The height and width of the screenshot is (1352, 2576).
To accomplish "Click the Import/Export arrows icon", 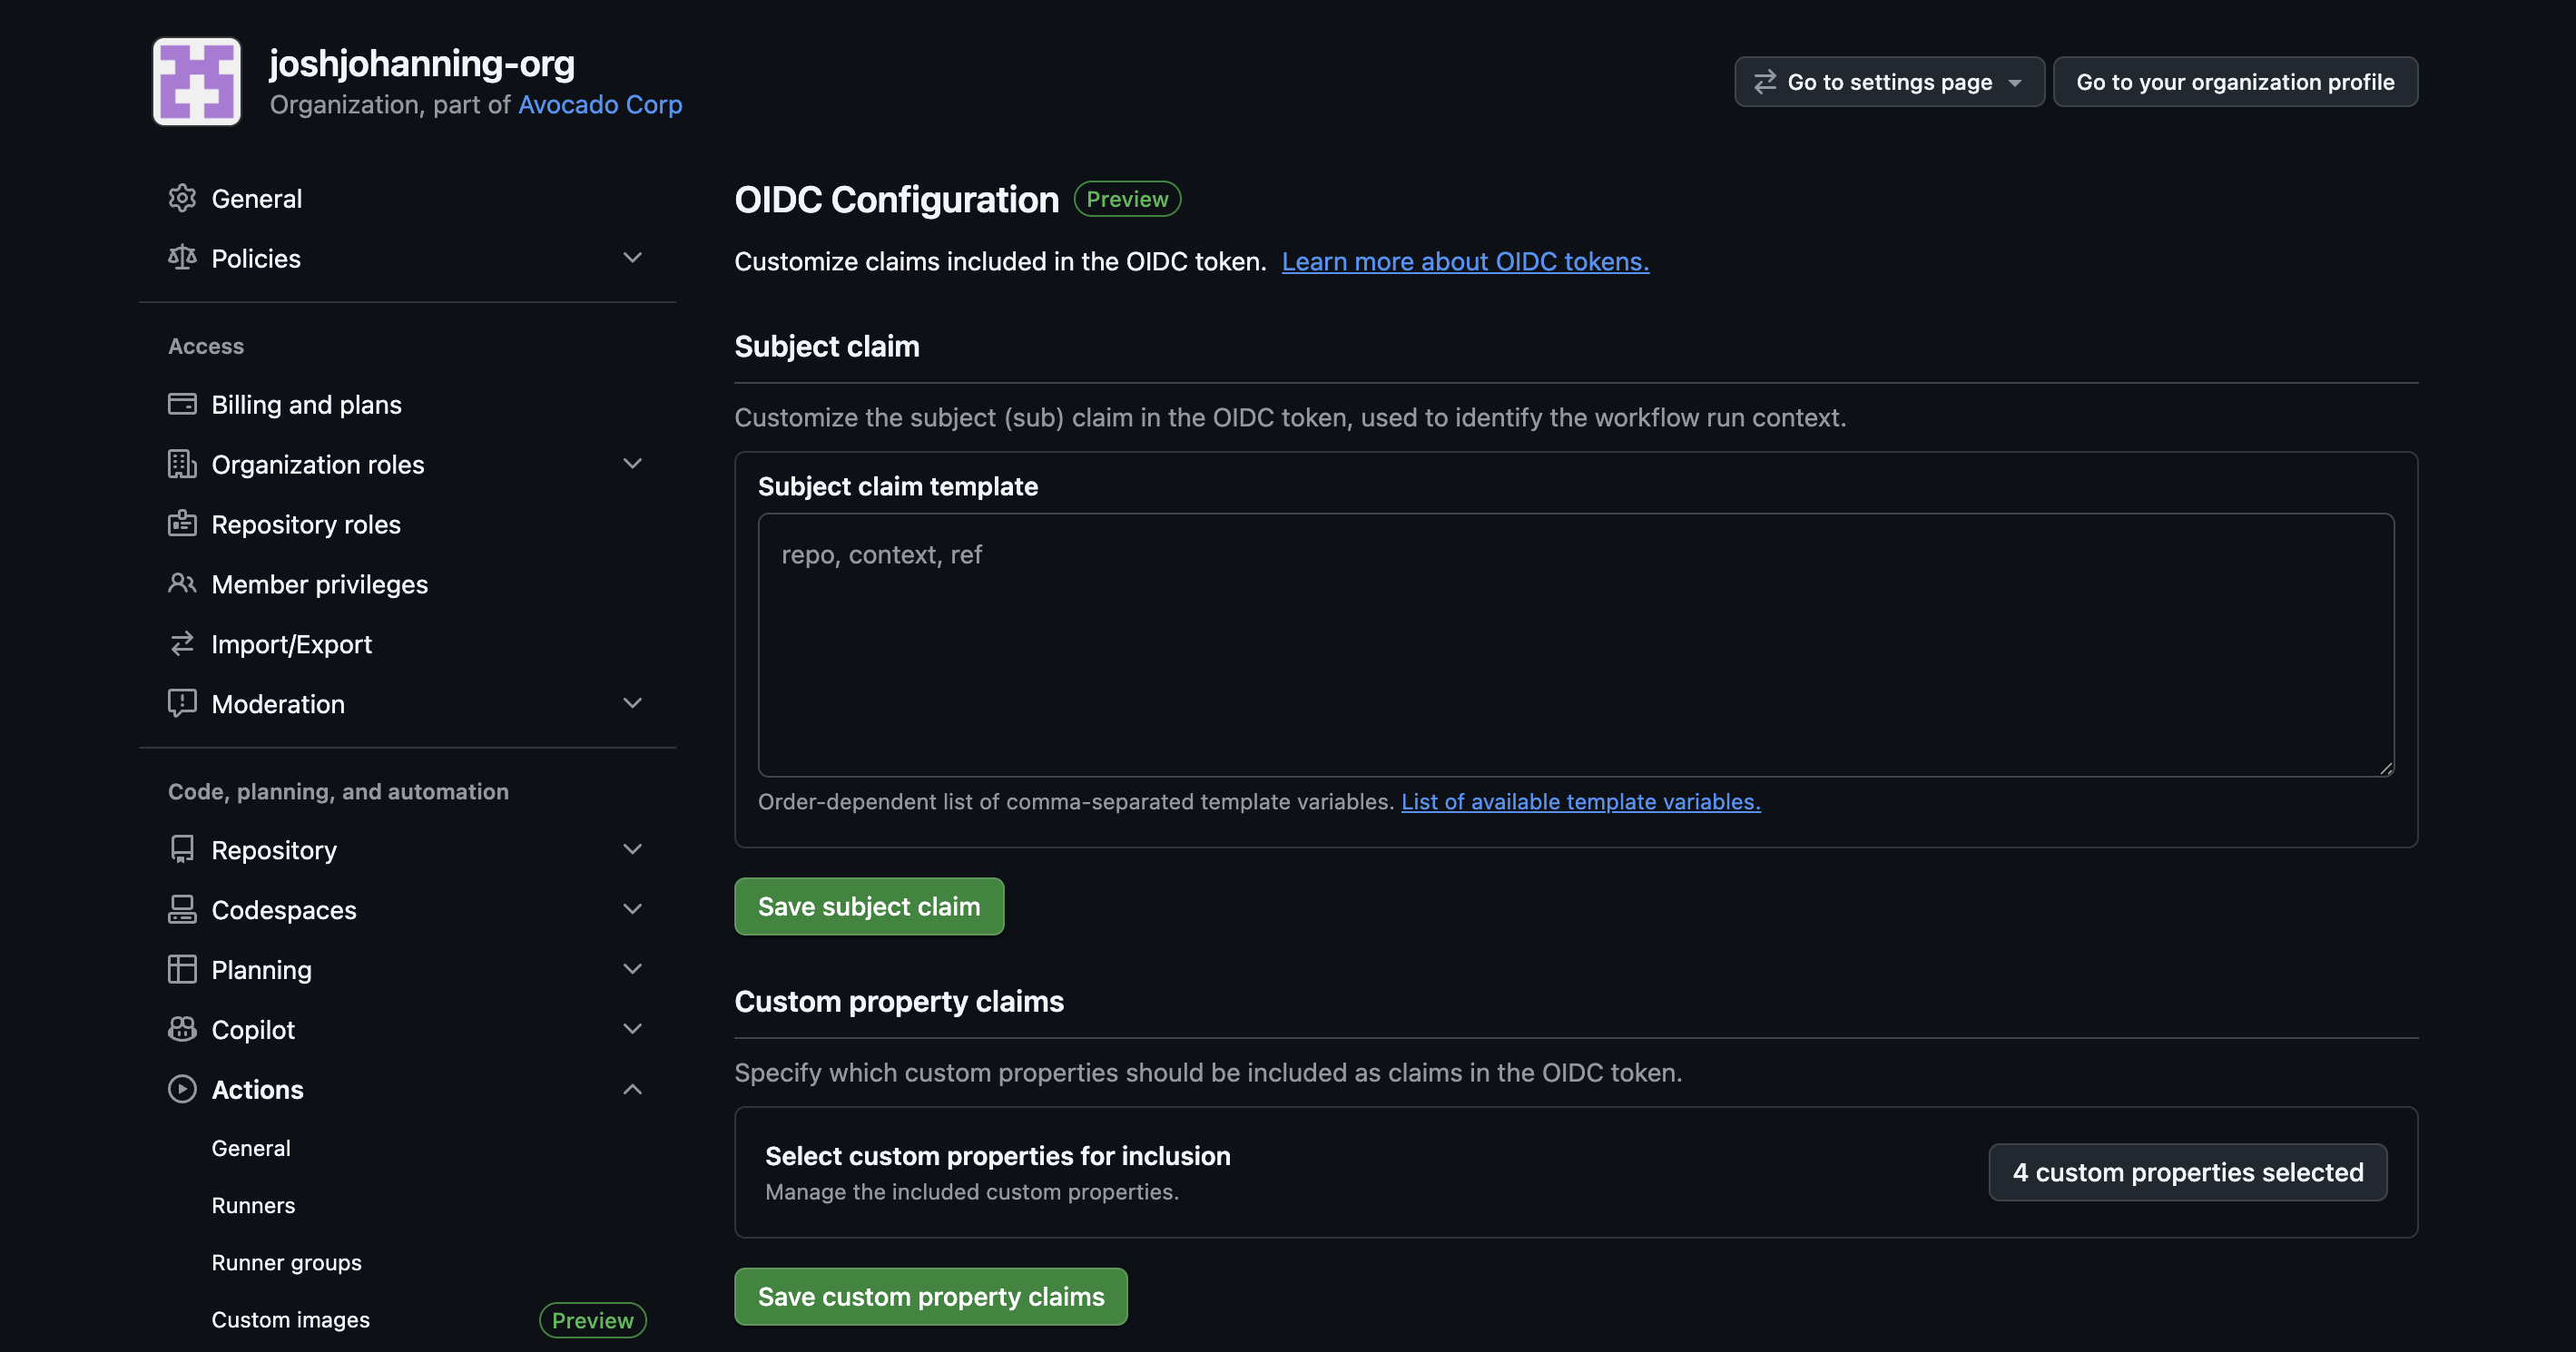I will click(182, 643).
